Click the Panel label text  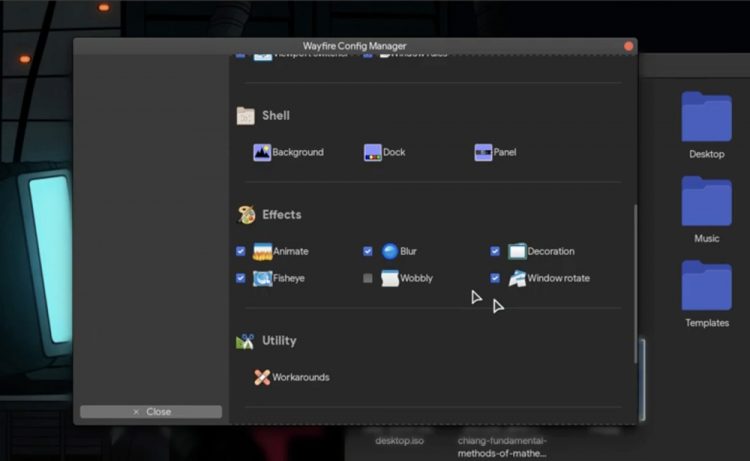point(505,153)
